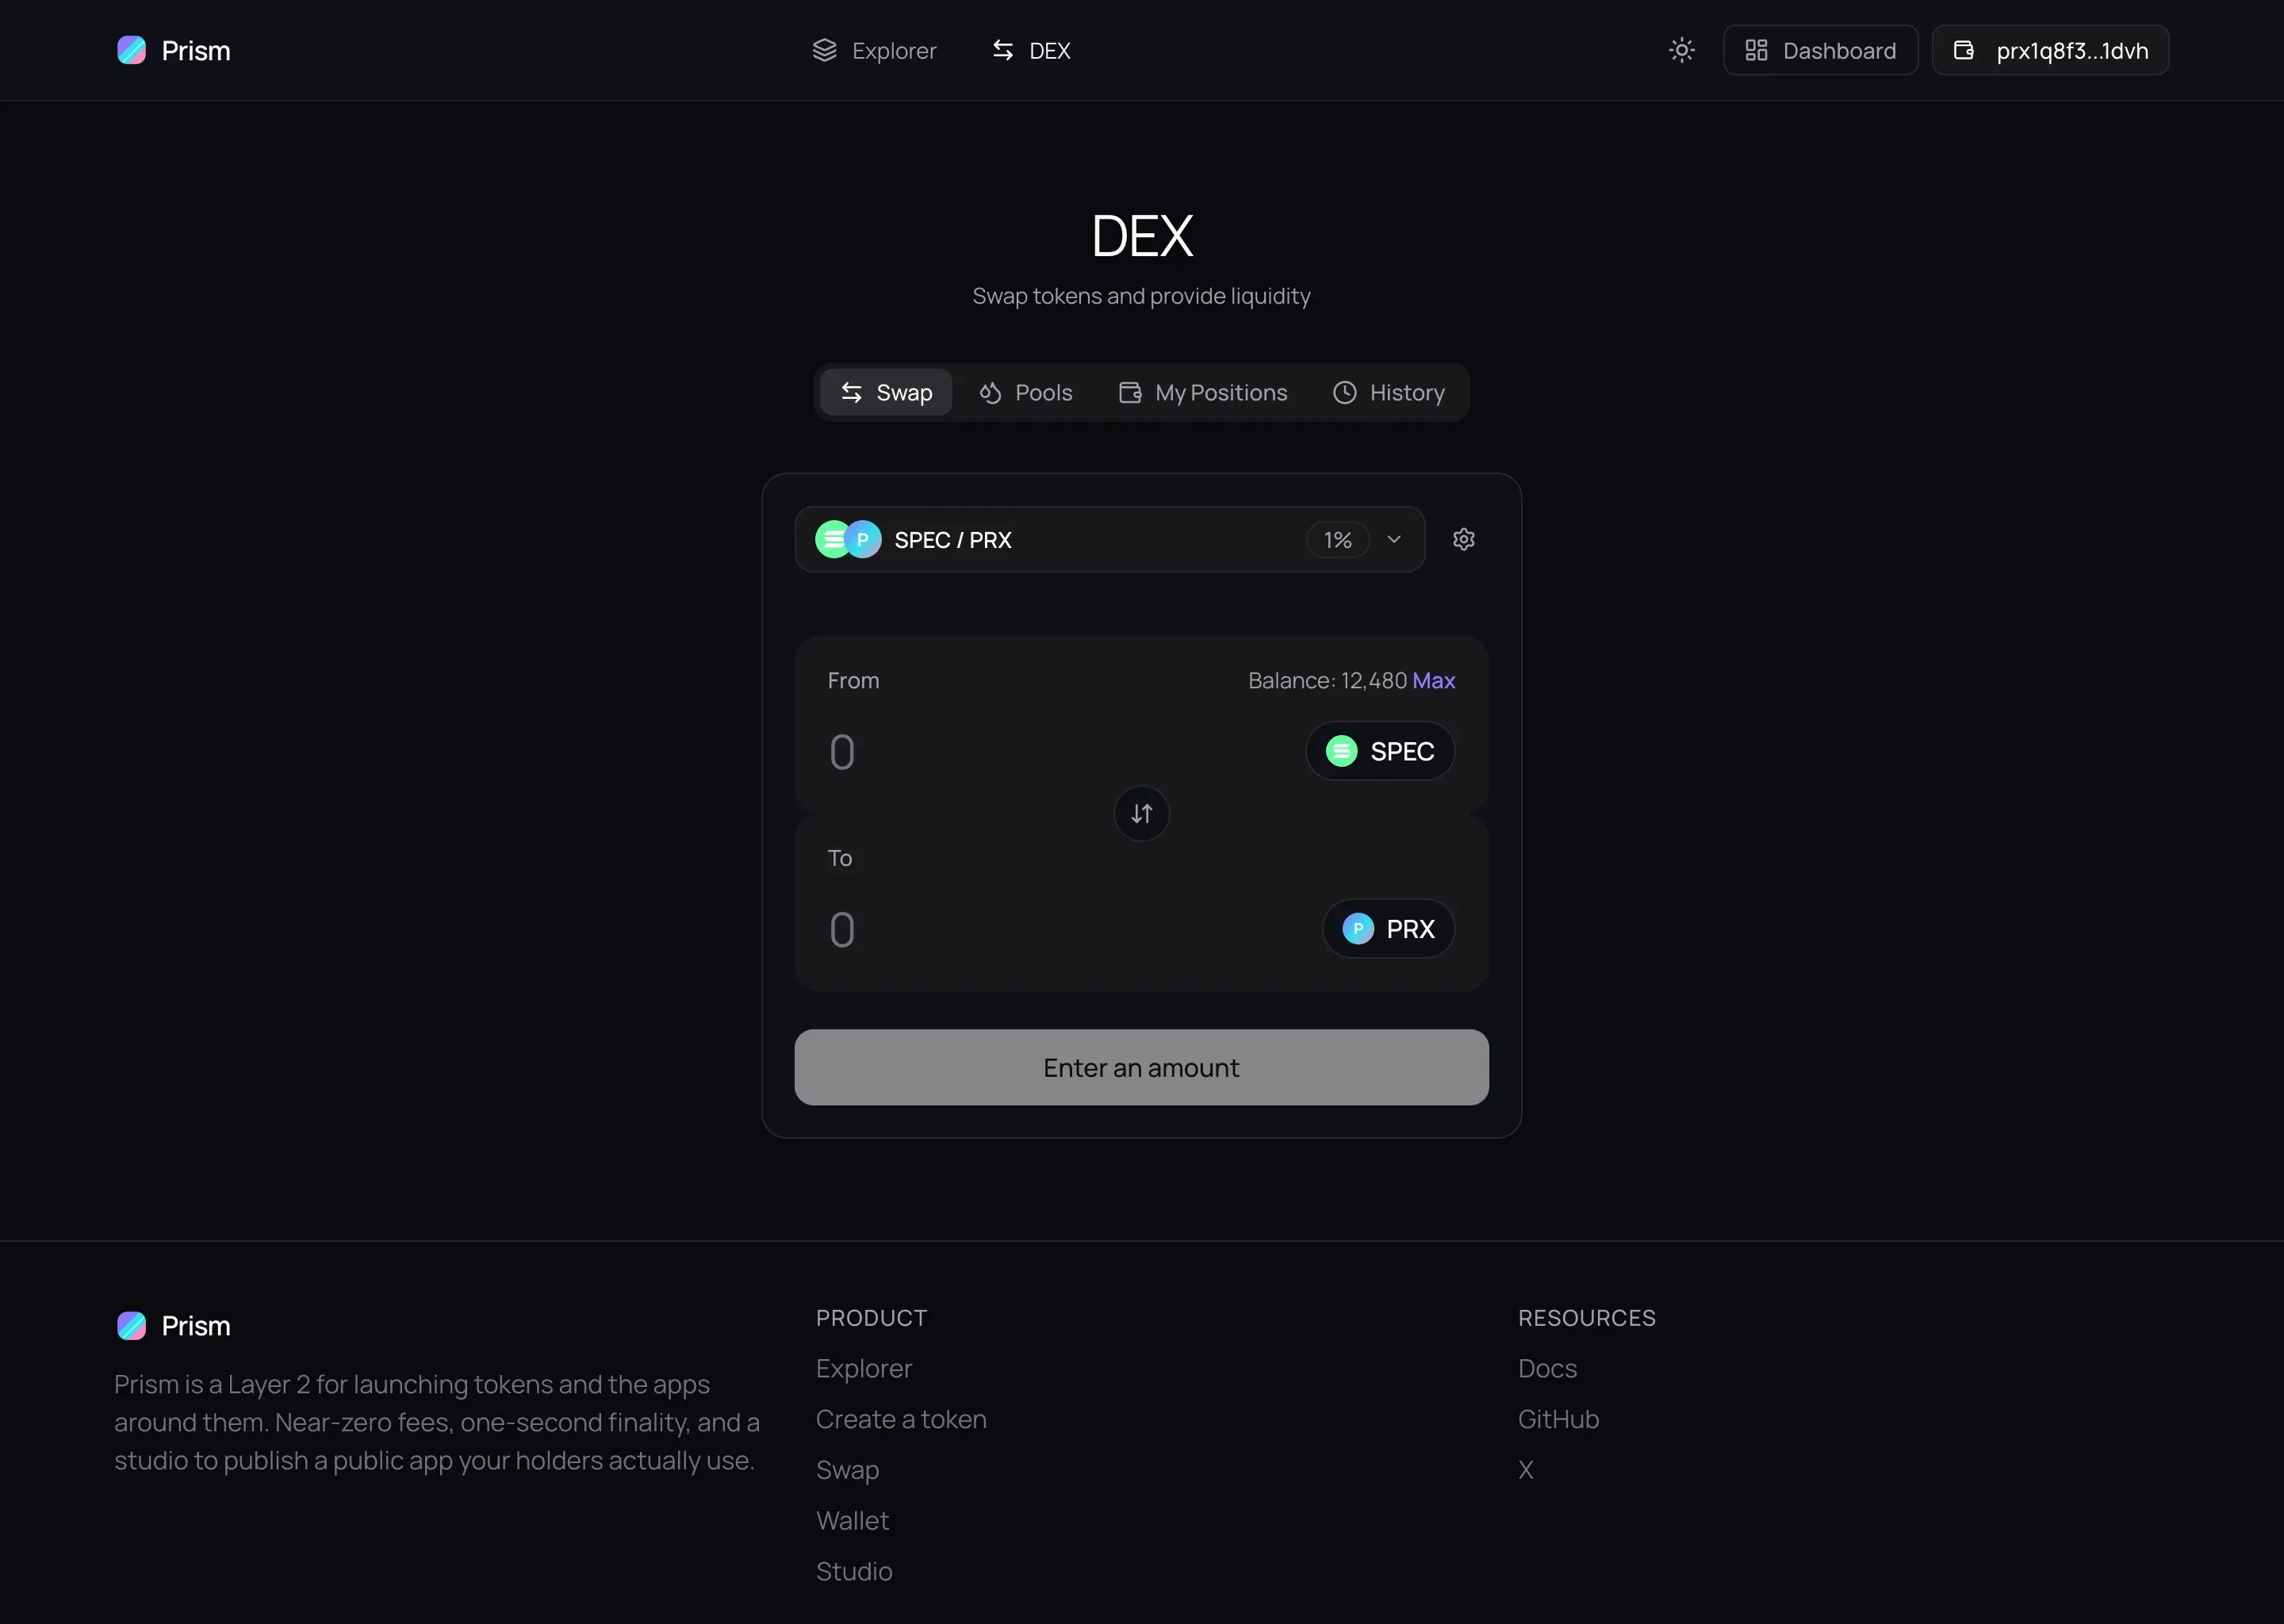The width and height of the screenshot is (2284, 1624).
Task: Open the footer Explorer link
Action: click(864, 1368)
